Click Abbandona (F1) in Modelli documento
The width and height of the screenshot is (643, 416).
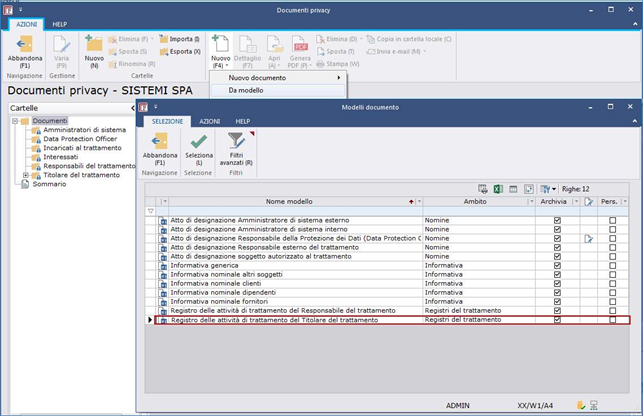tap(160, 149)
